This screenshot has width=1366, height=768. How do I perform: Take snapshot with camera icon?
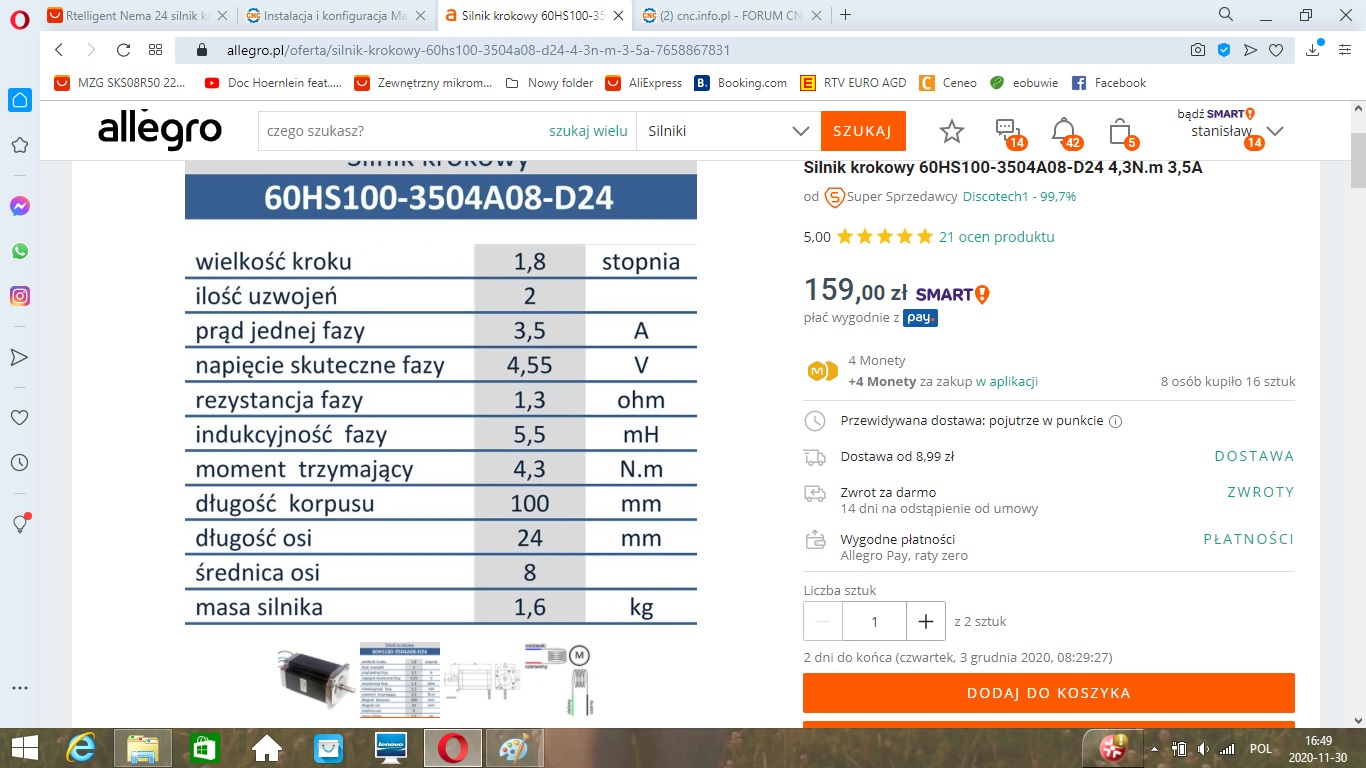click(x=1197, y=50)
